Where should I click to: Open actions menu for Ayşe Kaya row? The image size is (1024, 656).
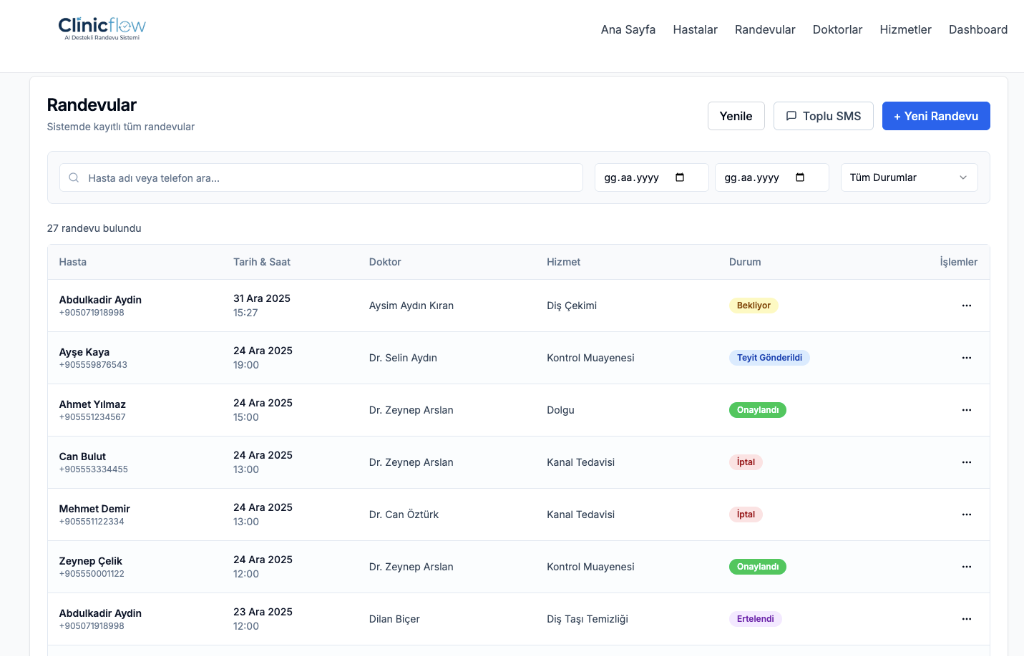click(x=966, y=358)
